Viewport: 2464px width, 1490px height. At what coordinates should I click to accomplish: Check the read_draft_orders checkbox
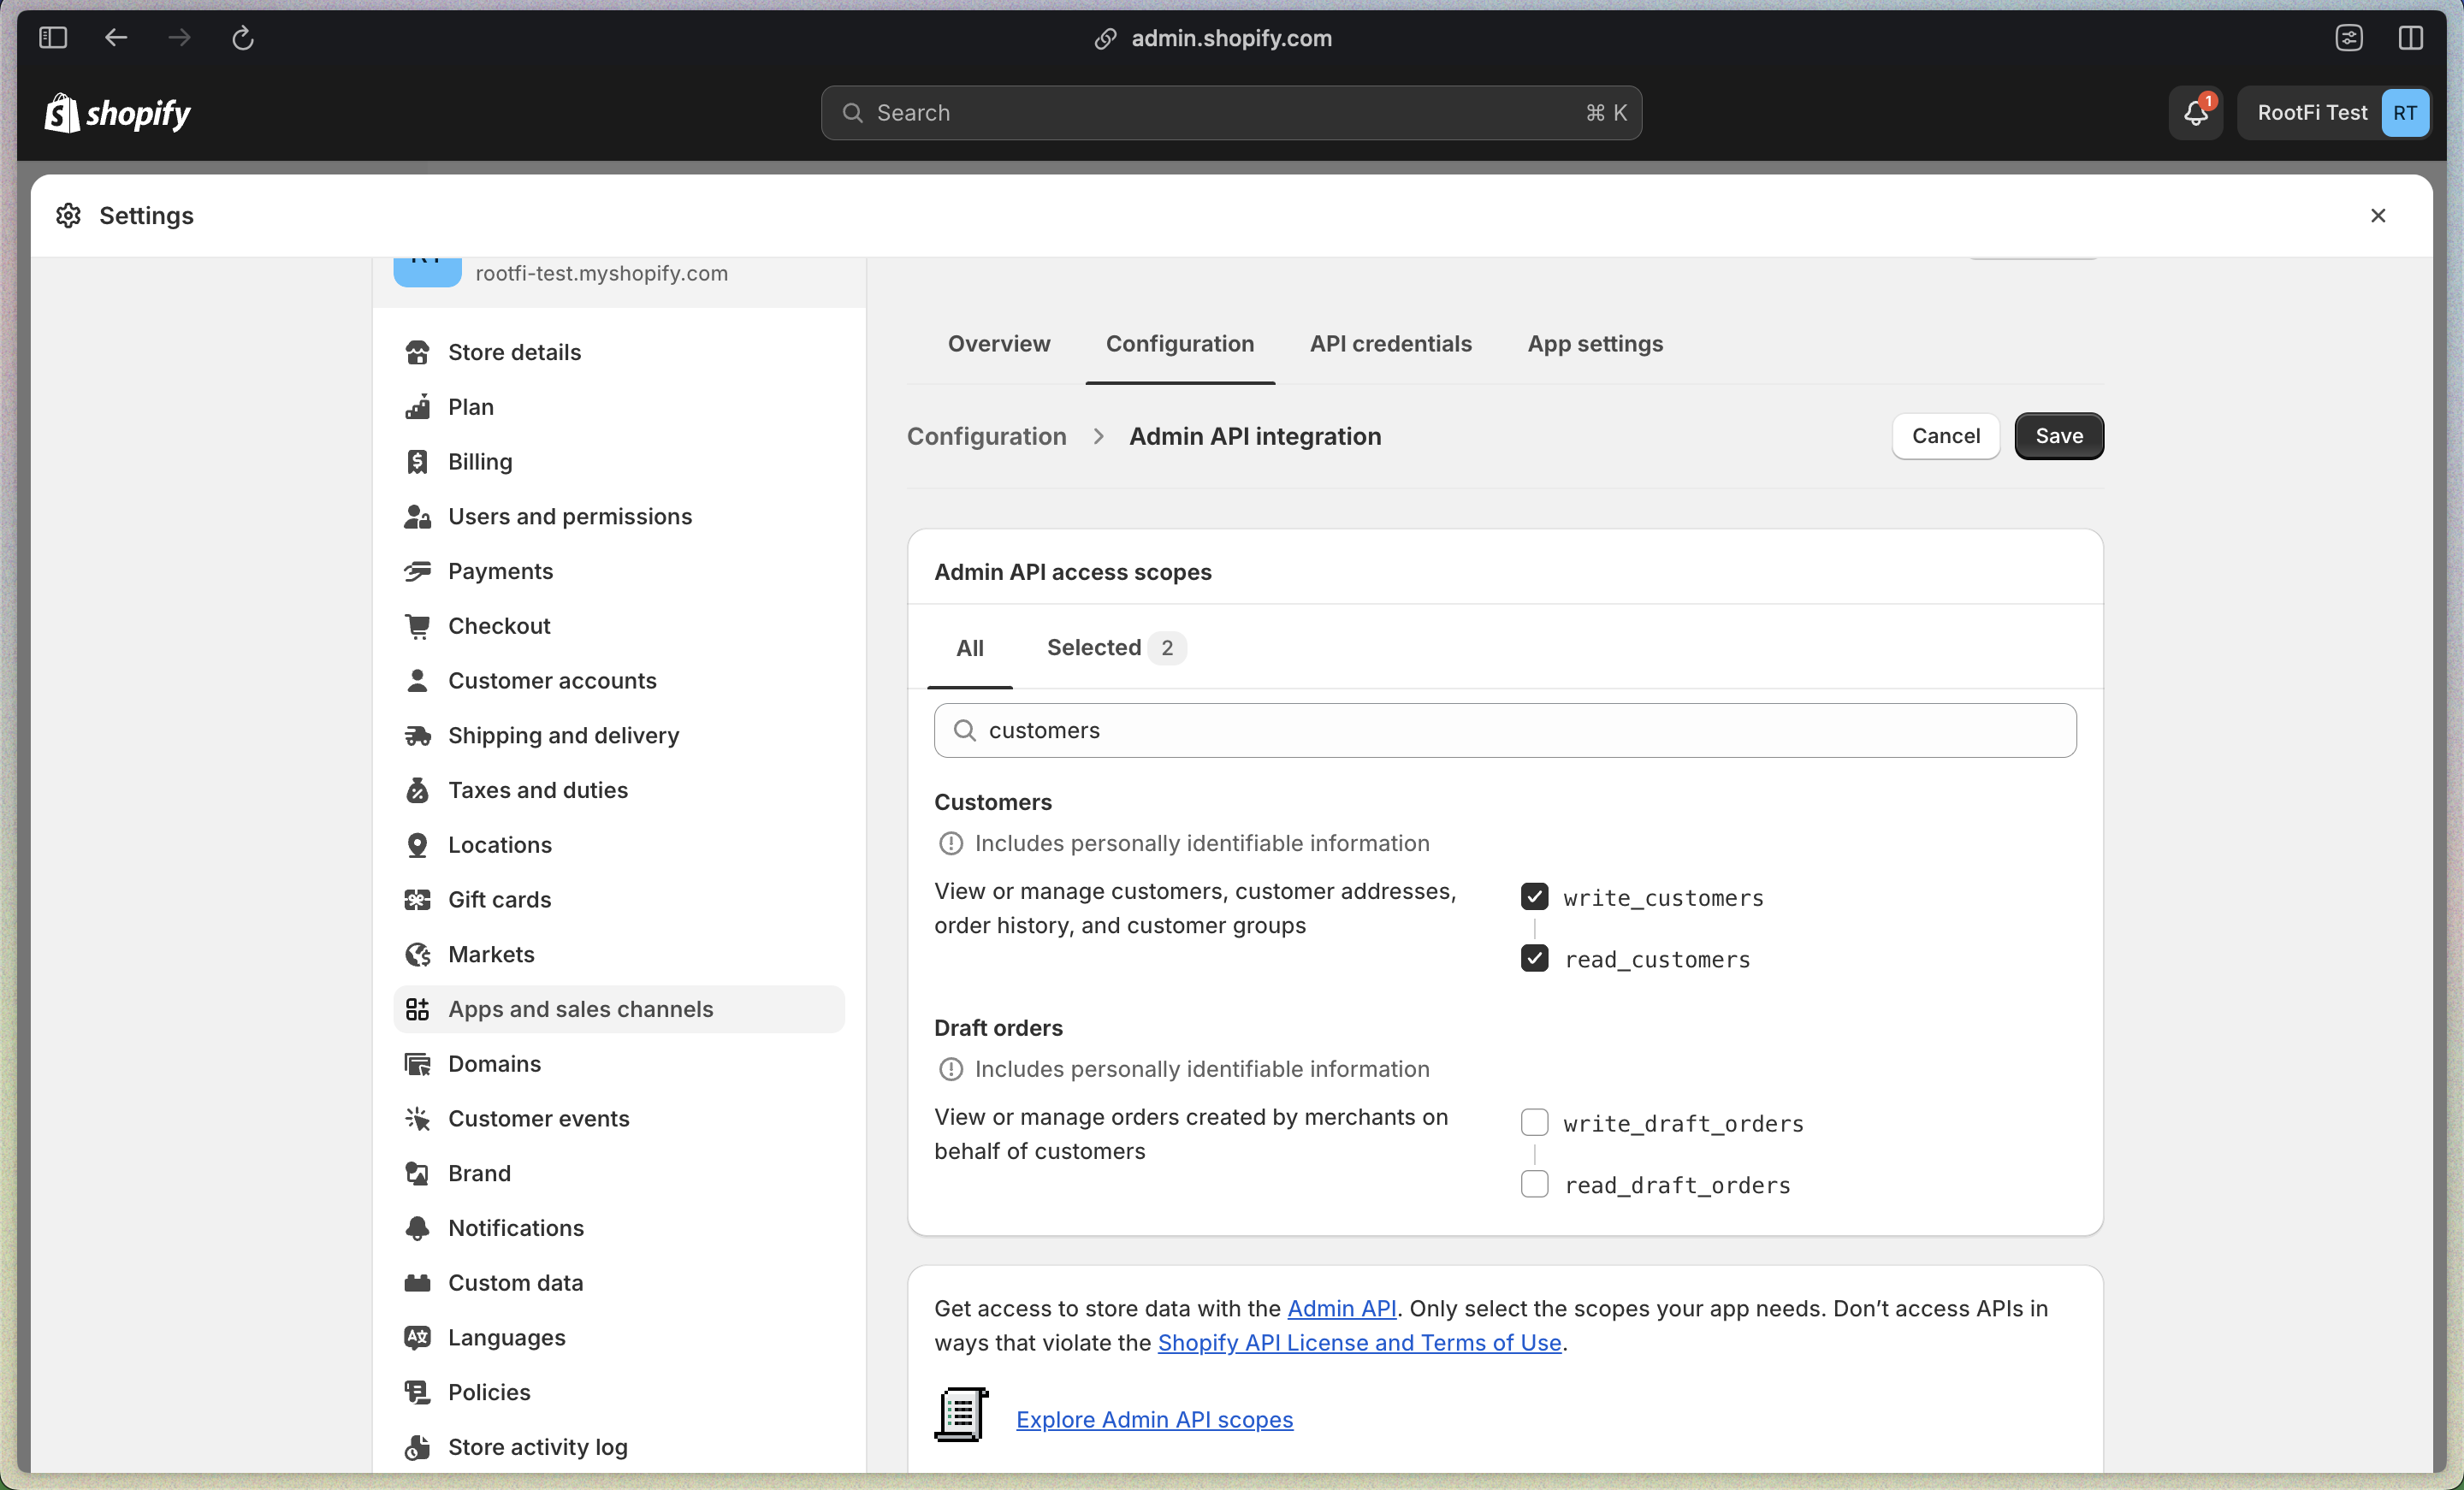(1534, 1184)
